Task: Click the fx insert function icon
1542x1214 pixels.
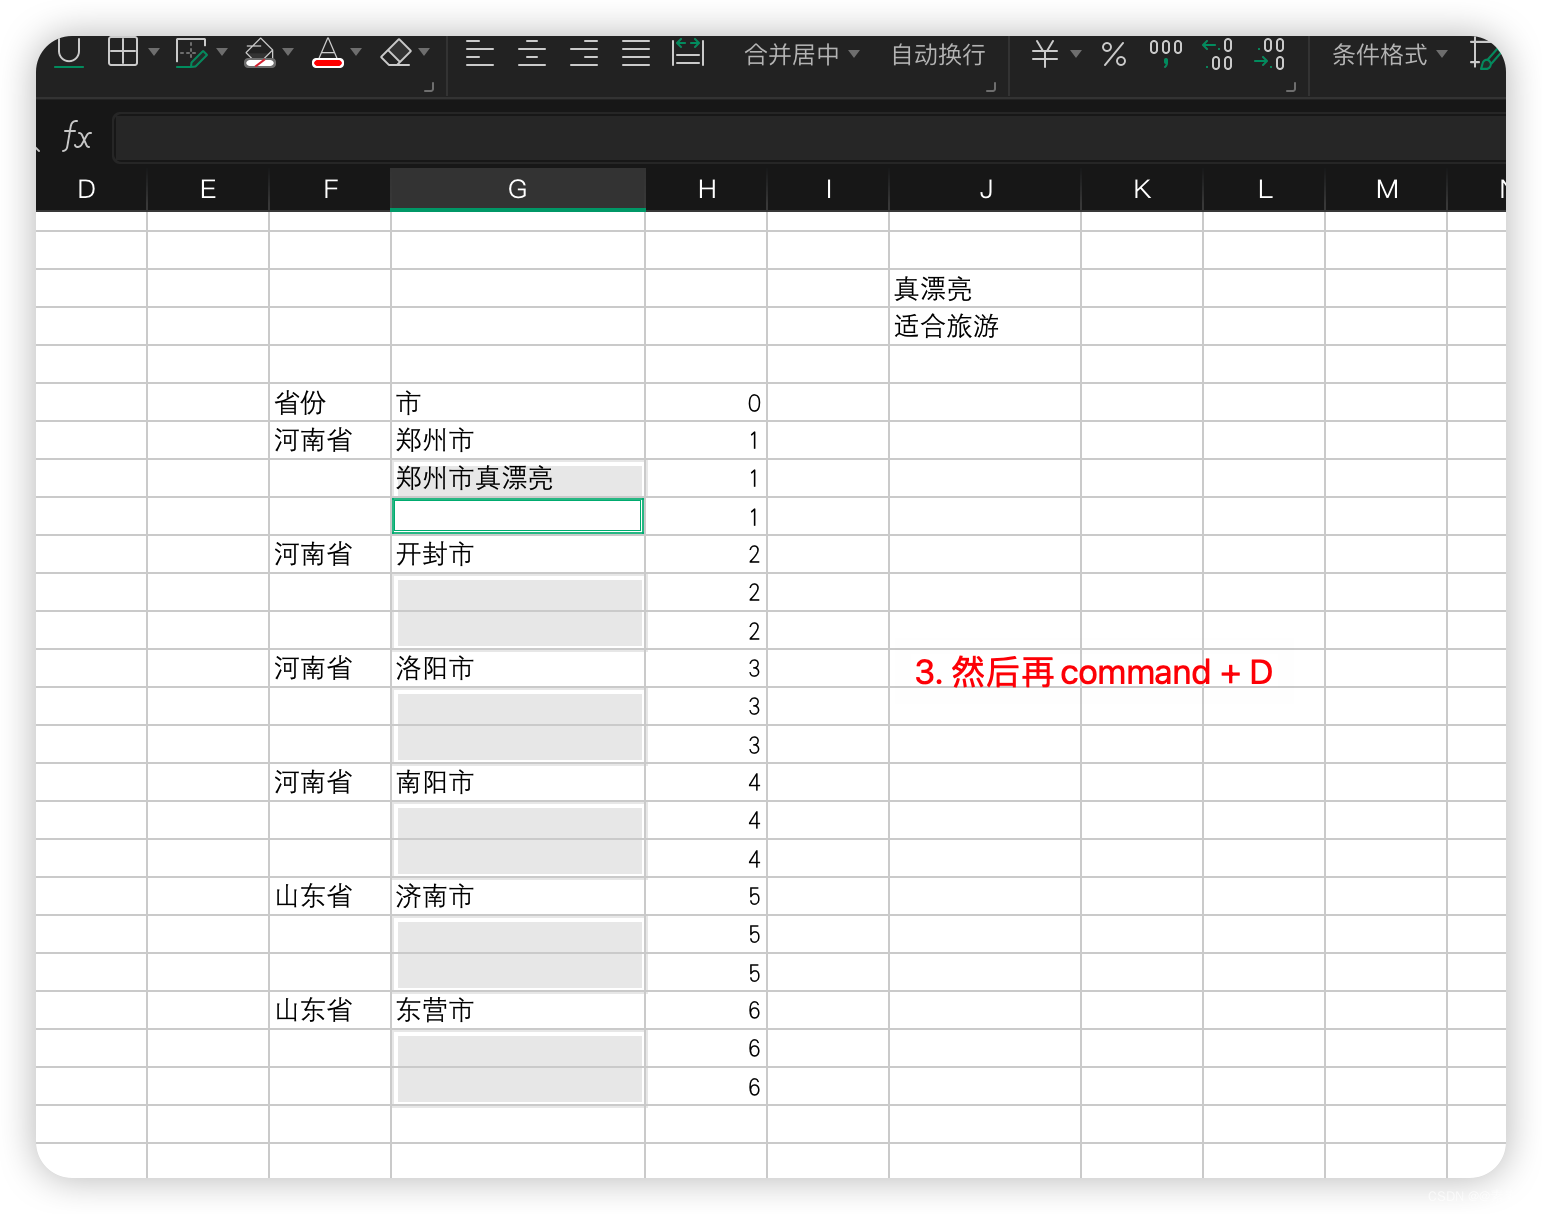Action: (76, 136)
